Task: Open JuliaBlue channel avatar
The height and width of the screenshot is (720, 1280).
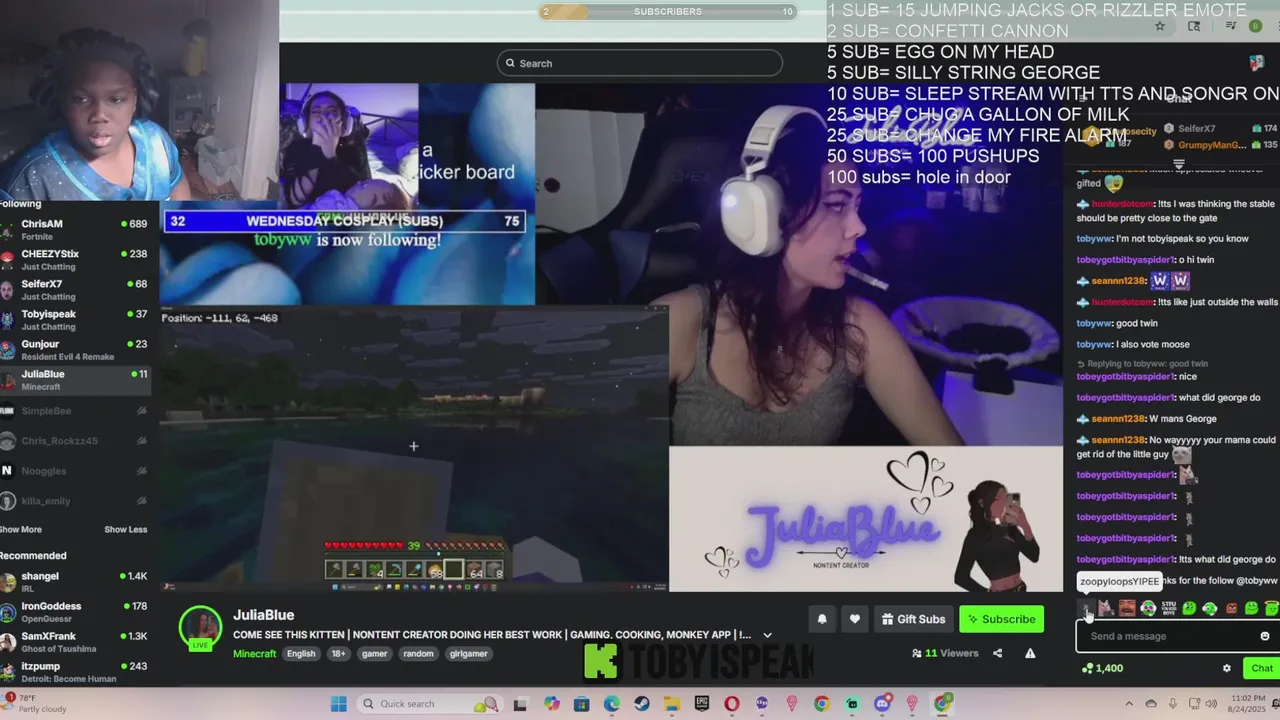Action: 200,627
